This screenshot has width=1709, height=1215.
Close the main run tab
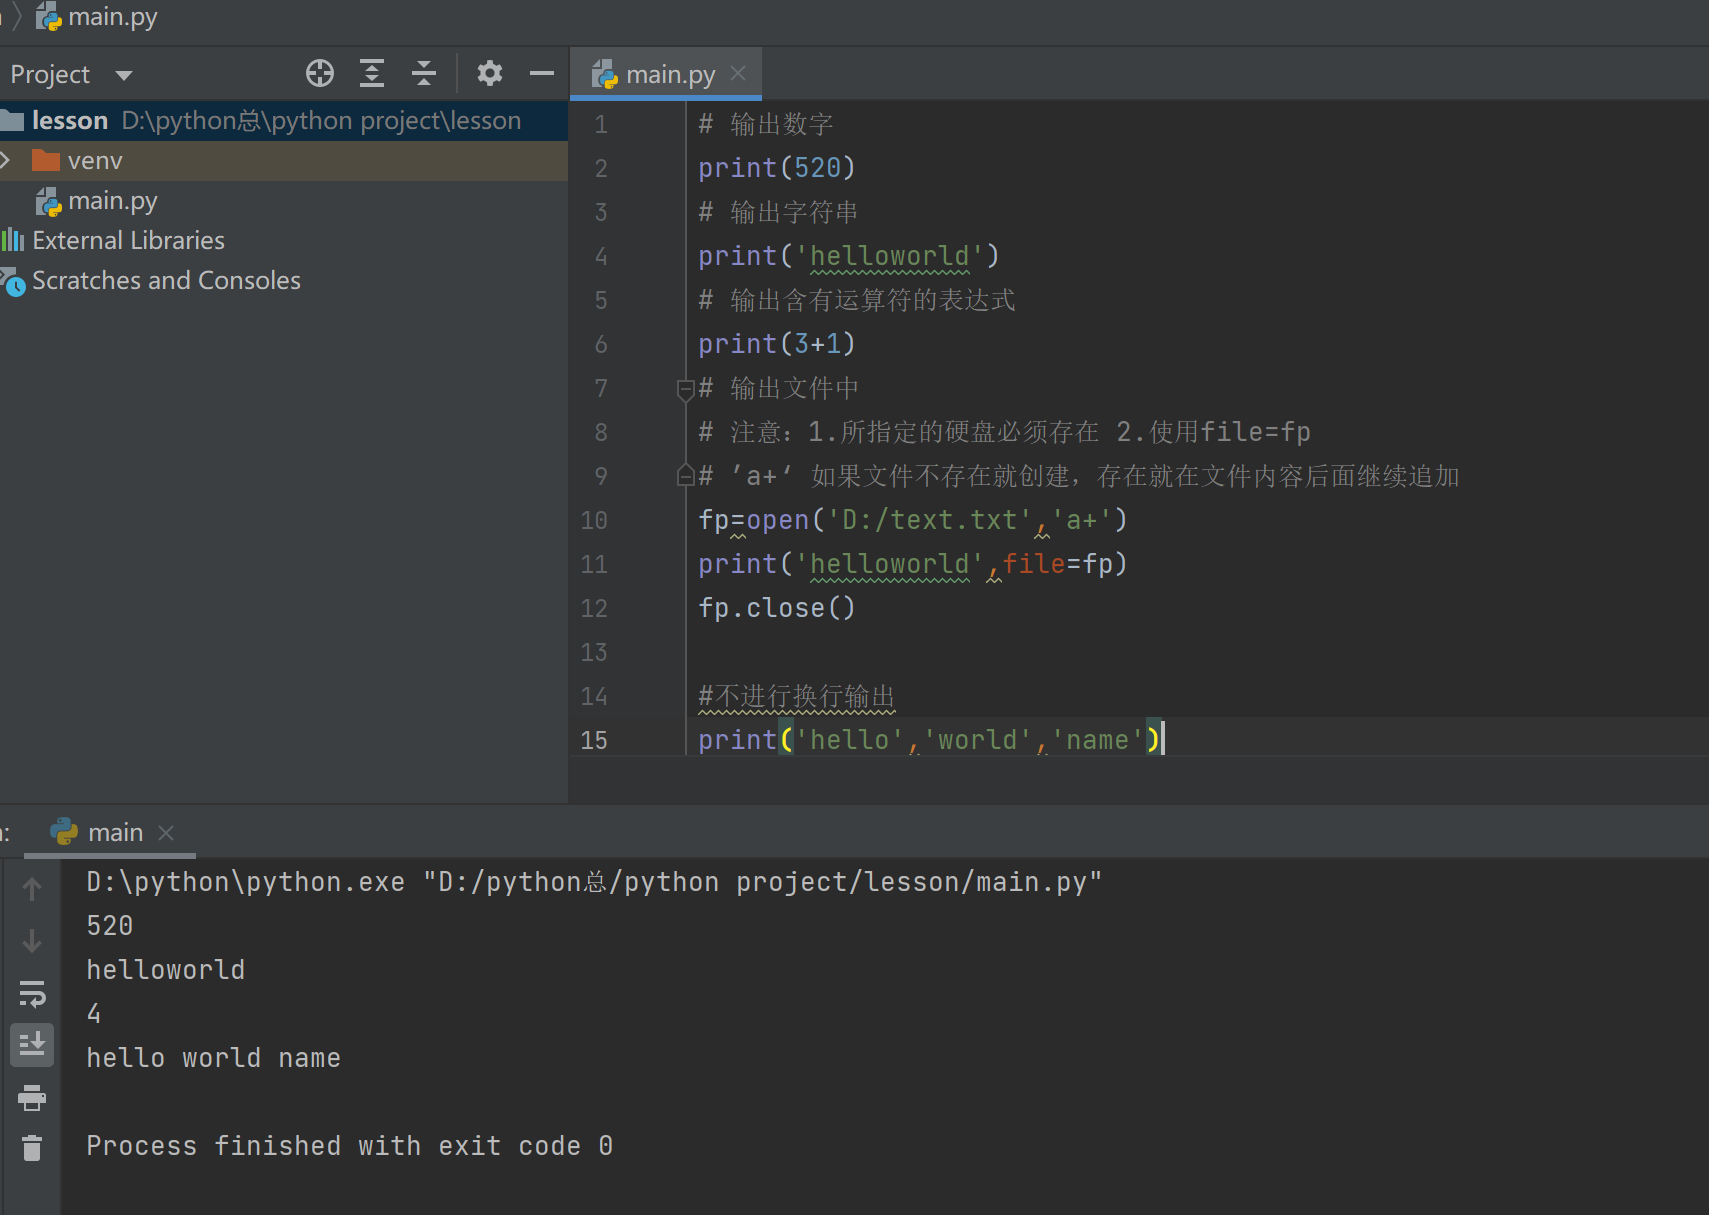[166, 832]
